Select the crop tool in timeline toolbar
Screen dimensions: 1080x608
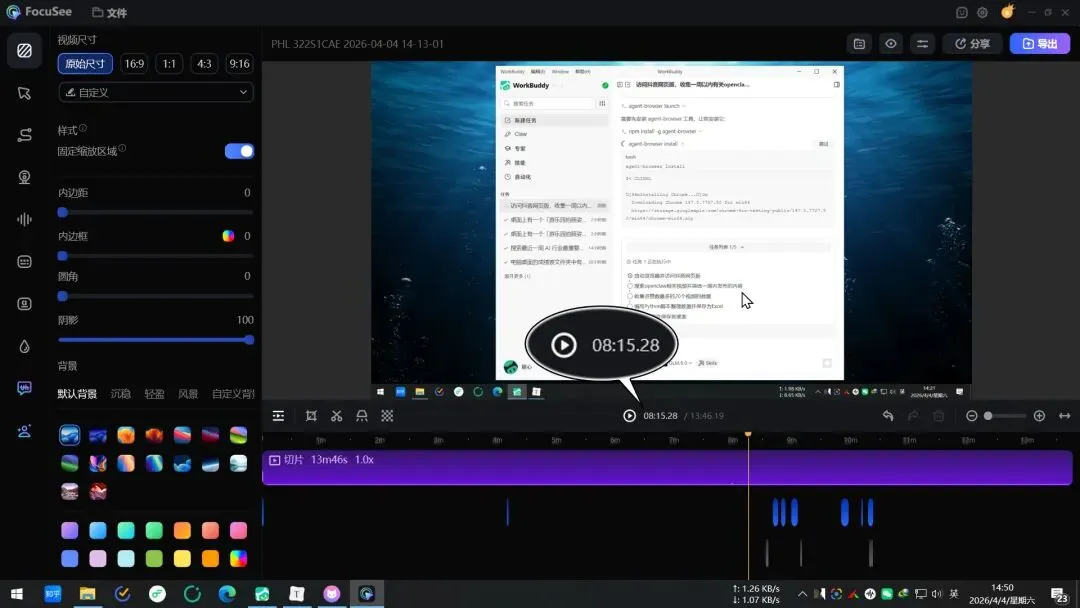(311, 416)
